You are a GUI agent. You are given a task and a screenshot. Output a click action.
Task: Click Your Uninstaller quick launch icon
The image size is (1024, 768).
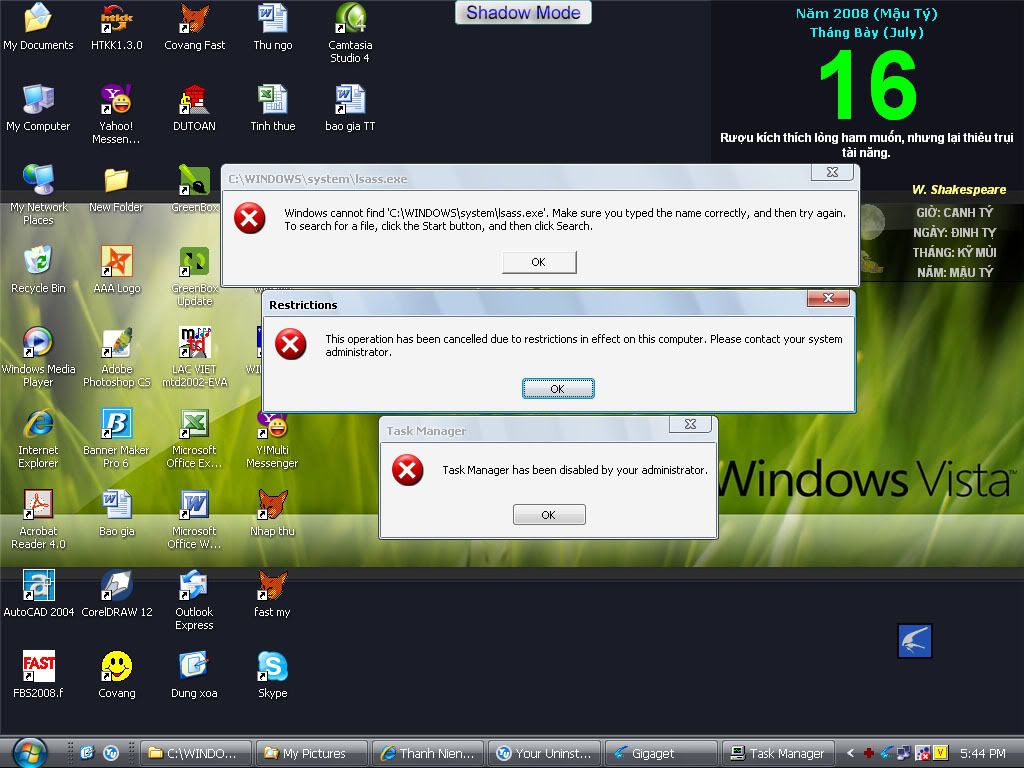[x=111, y=752]
